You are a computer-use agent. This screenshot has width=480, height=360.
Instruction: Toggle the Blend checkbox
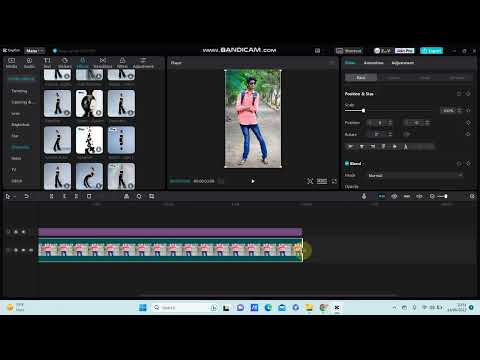pyautogui.click(x=347, y=163)
